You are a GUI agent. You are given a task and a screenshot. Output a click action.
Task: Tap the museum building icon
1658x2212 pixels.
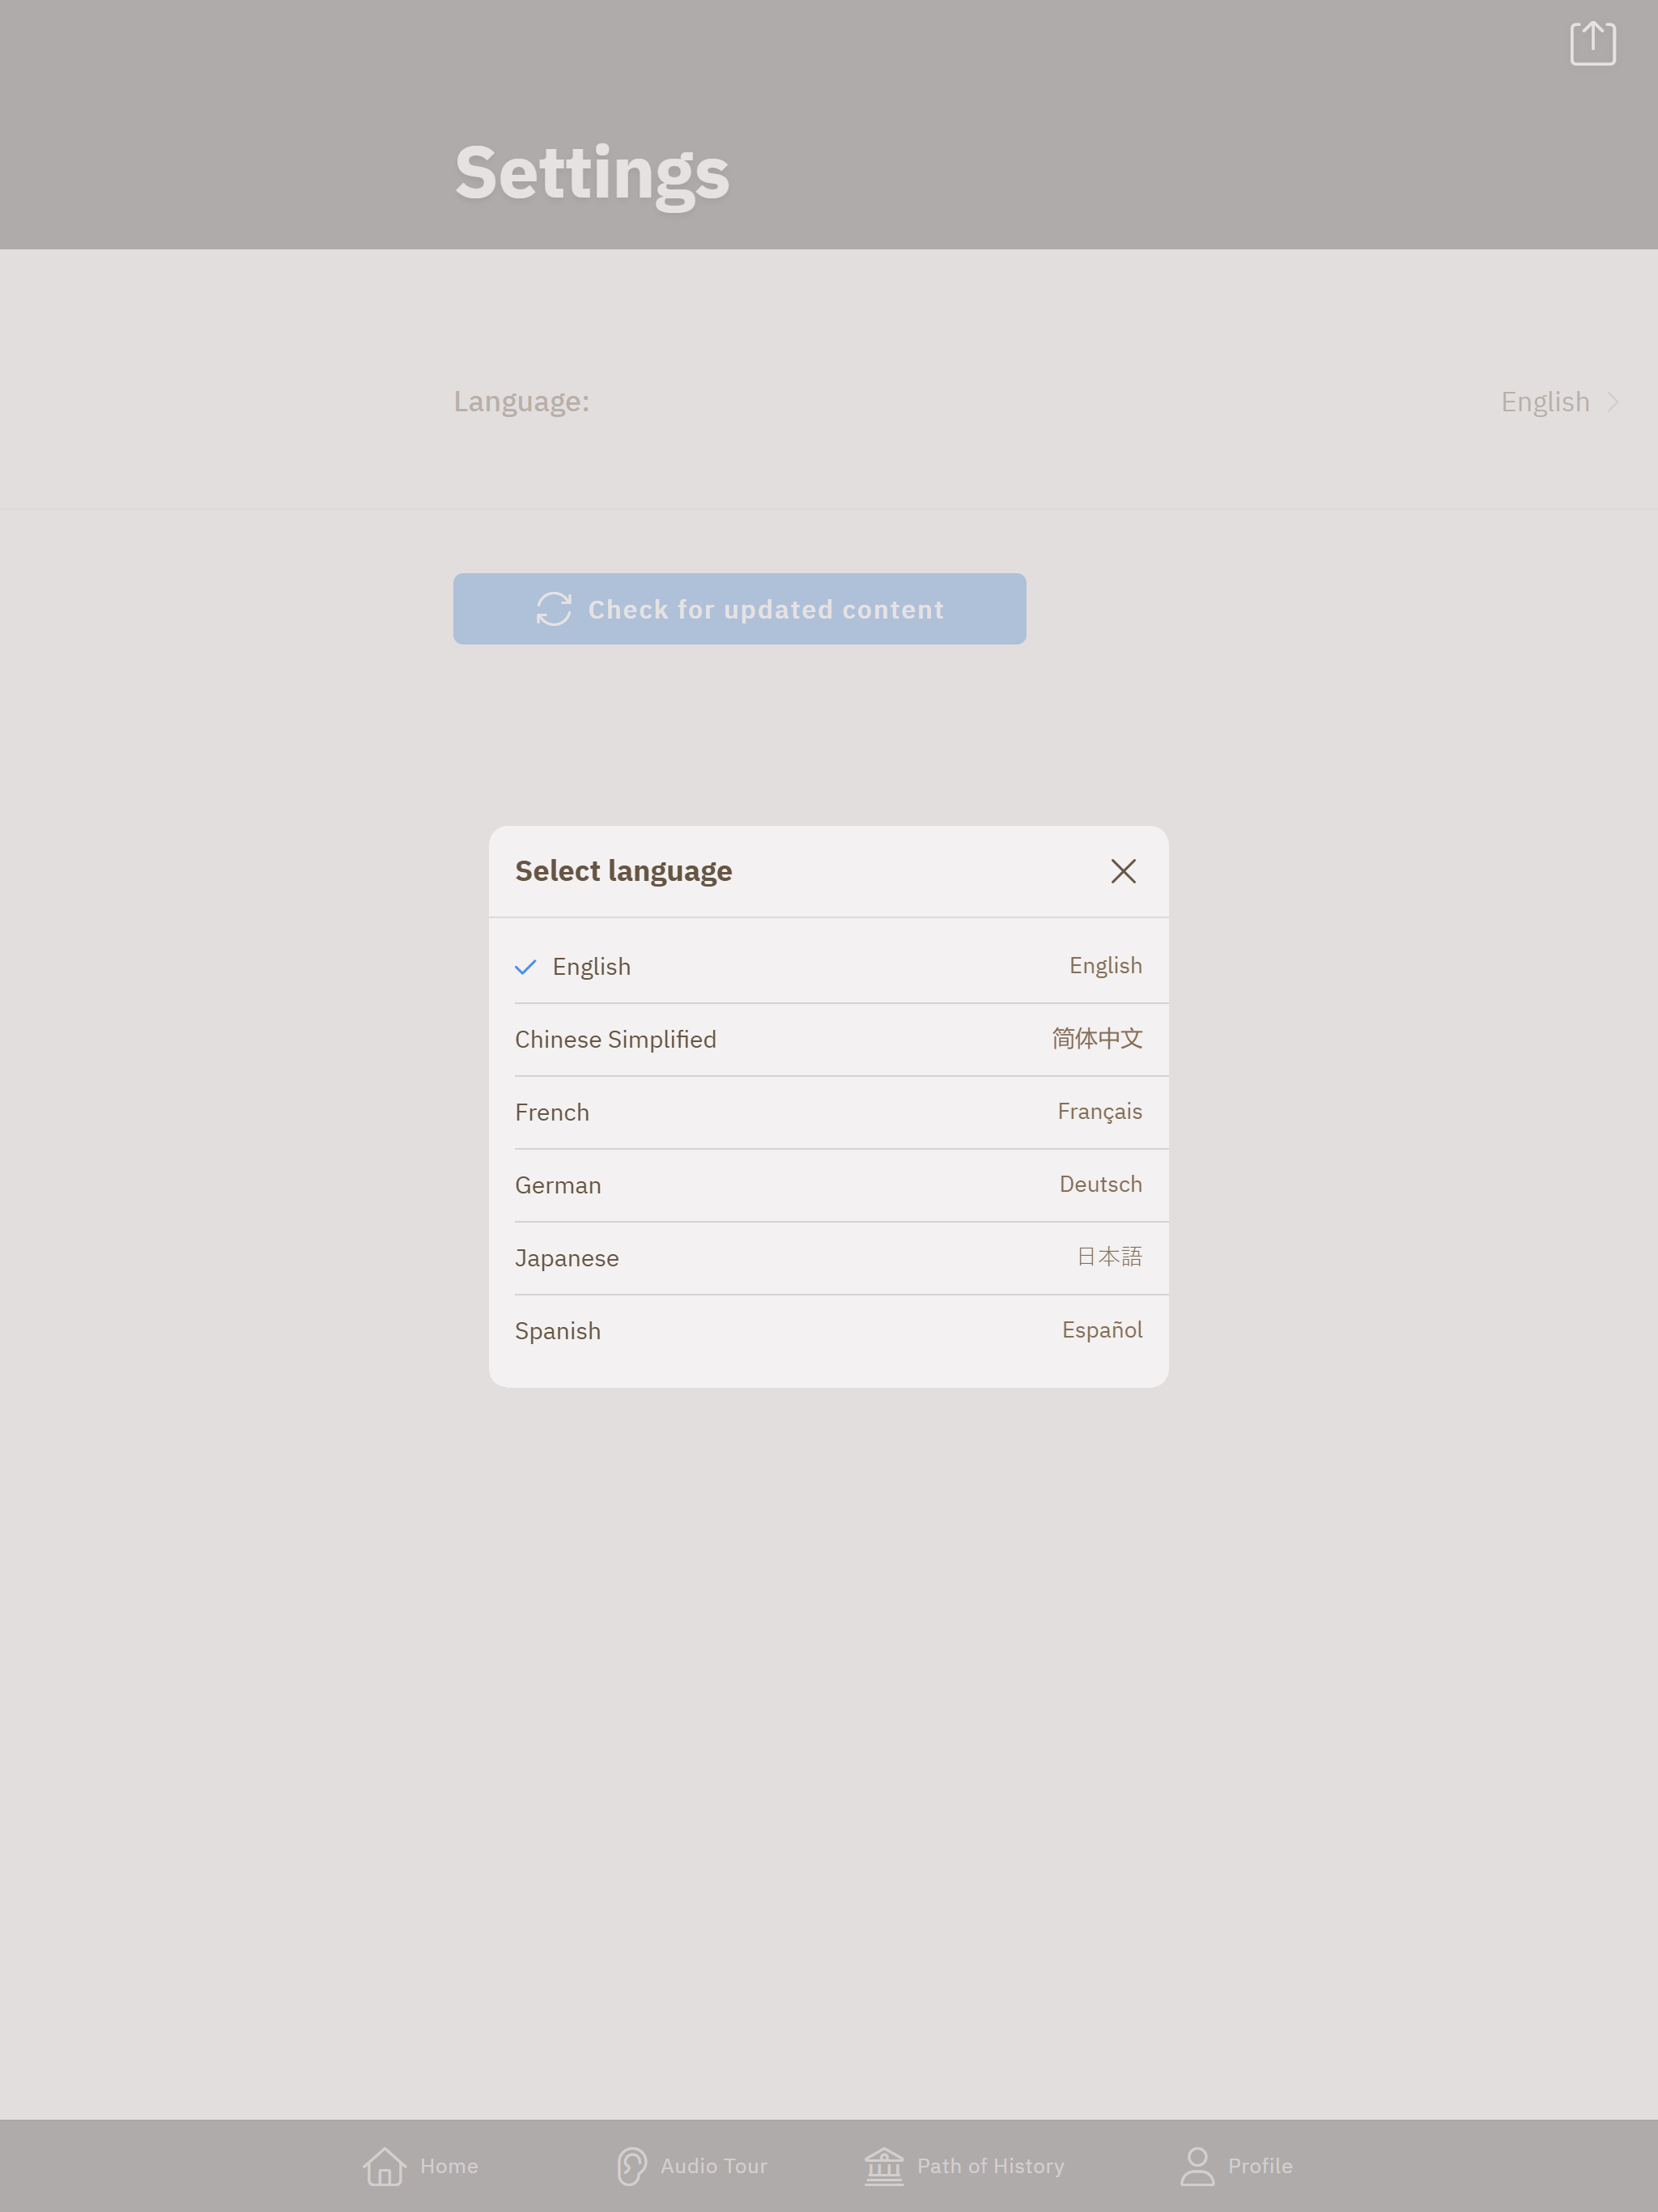(884, 2166)
